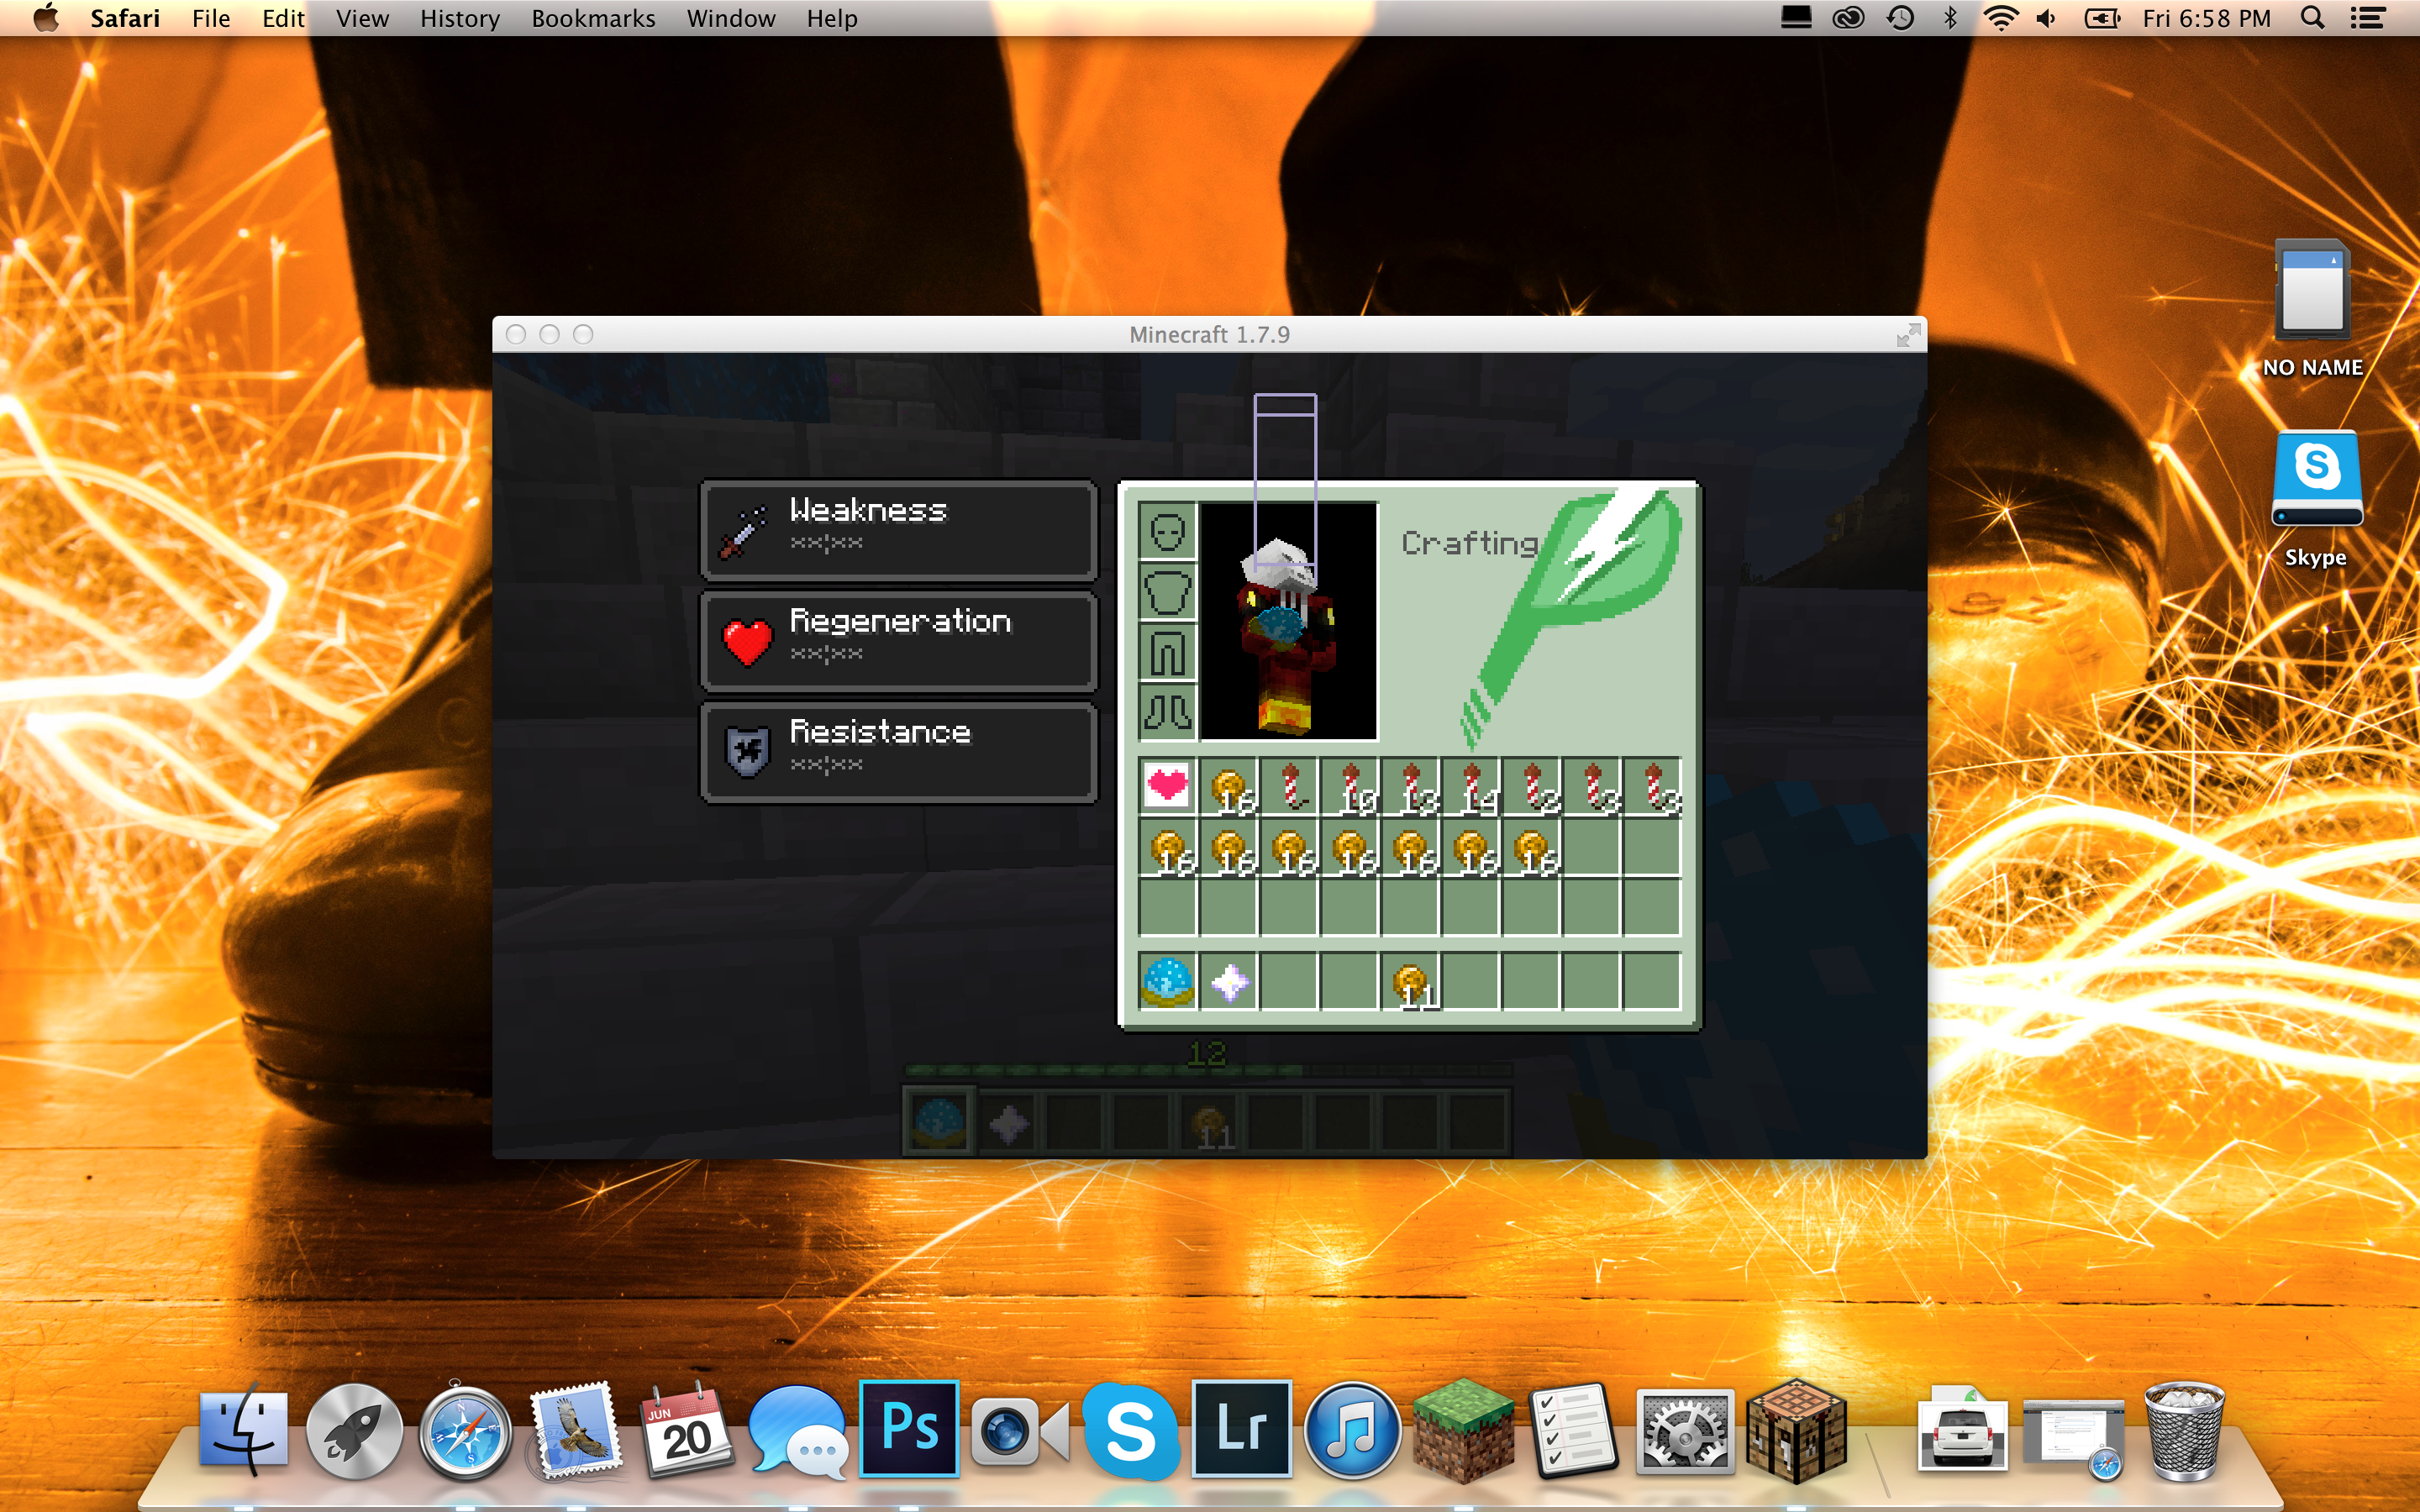Click the Wi-Fi status icon
This screenshot has height=1512, width=2420.
(x=1999, y=18)
